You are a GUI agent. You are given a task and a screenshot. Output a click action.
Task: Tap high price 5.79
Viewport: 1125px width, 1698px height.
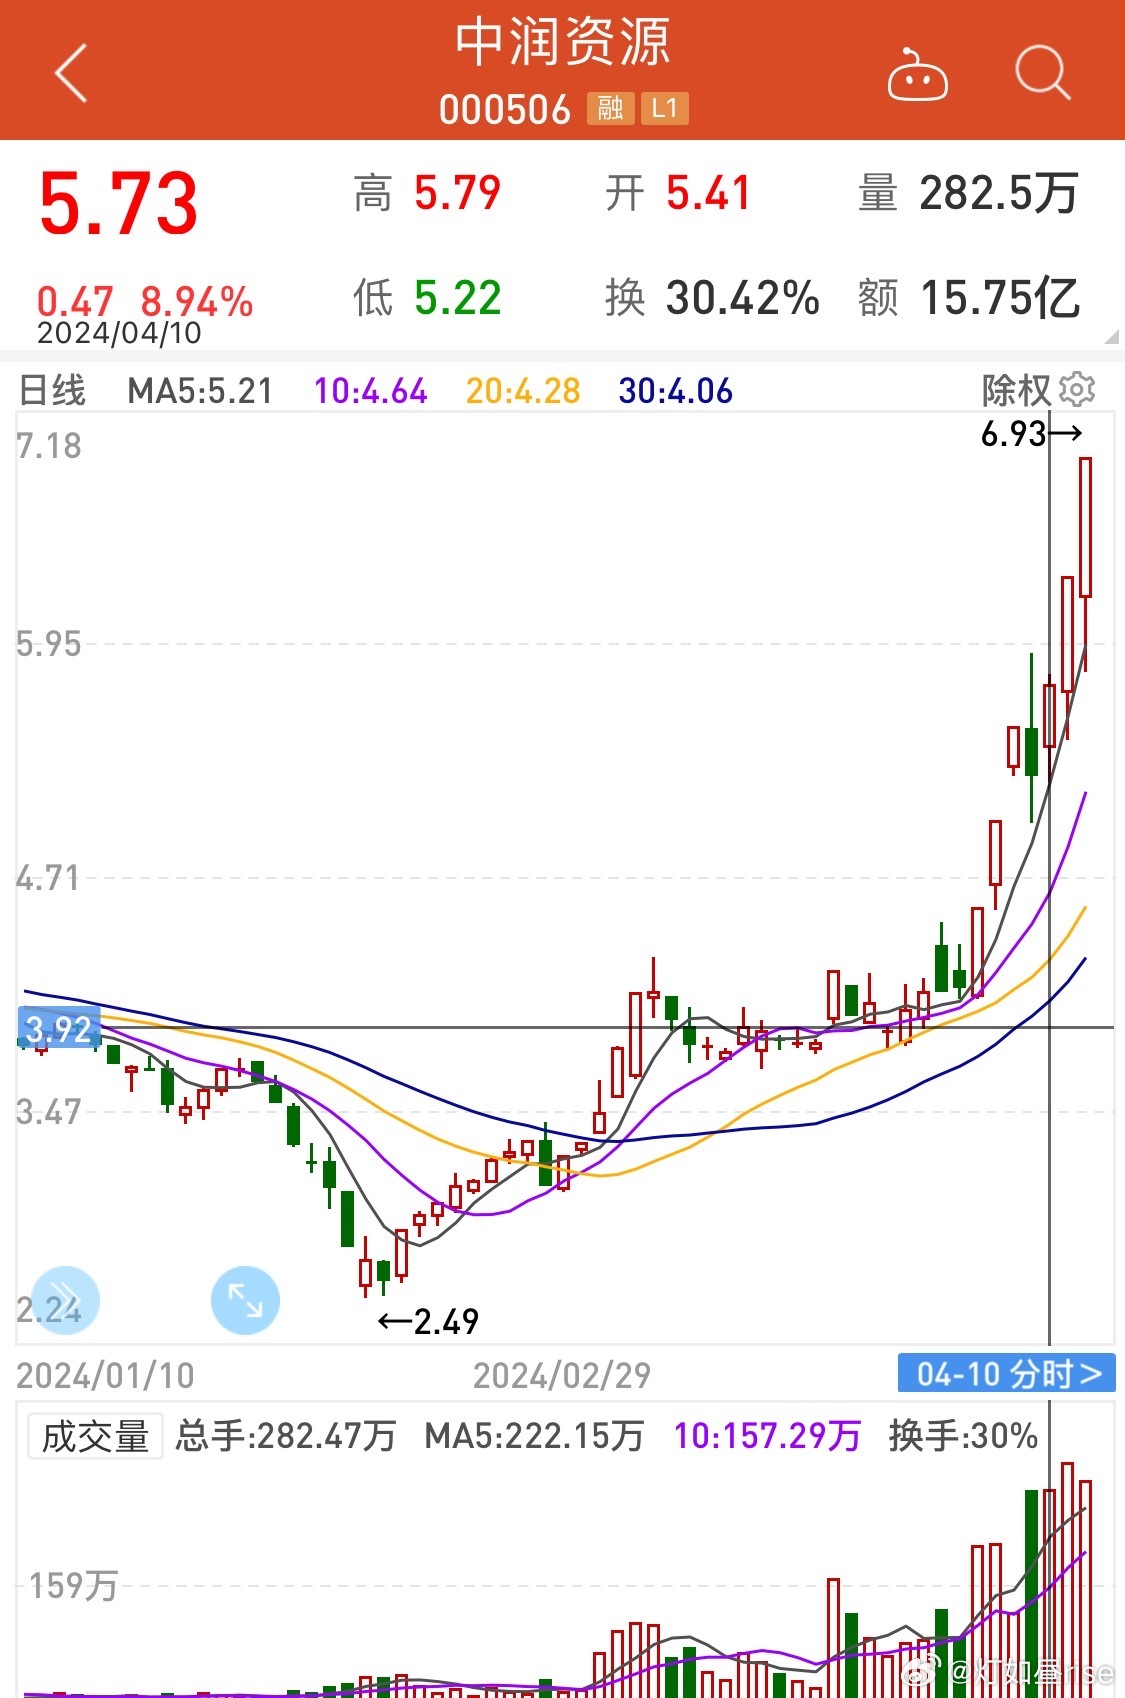[458, 193]
